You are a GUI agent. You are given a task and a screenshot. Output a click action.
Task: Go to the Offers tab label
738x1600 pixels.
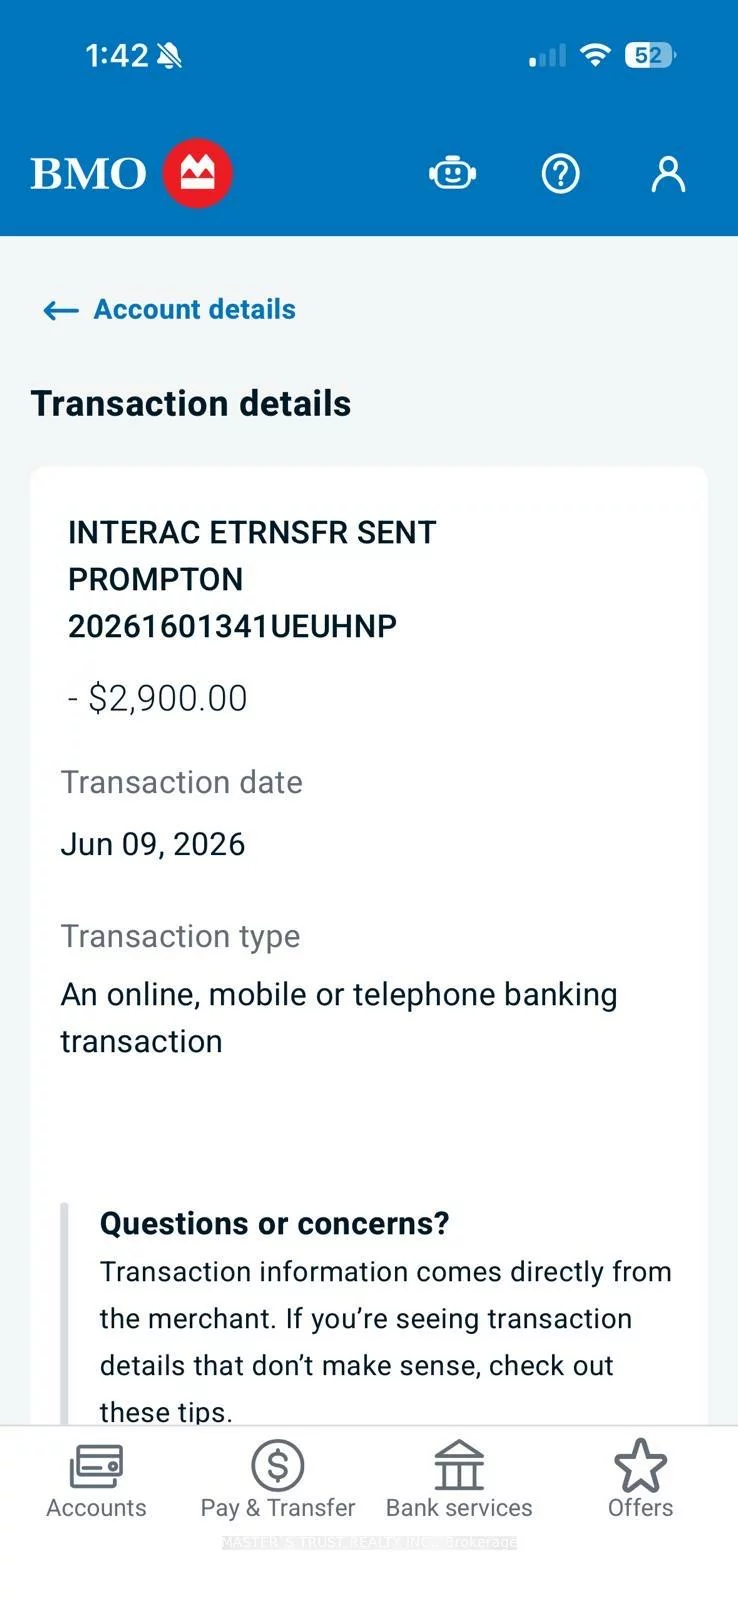pyautogui.click(x=640, y=1508)
